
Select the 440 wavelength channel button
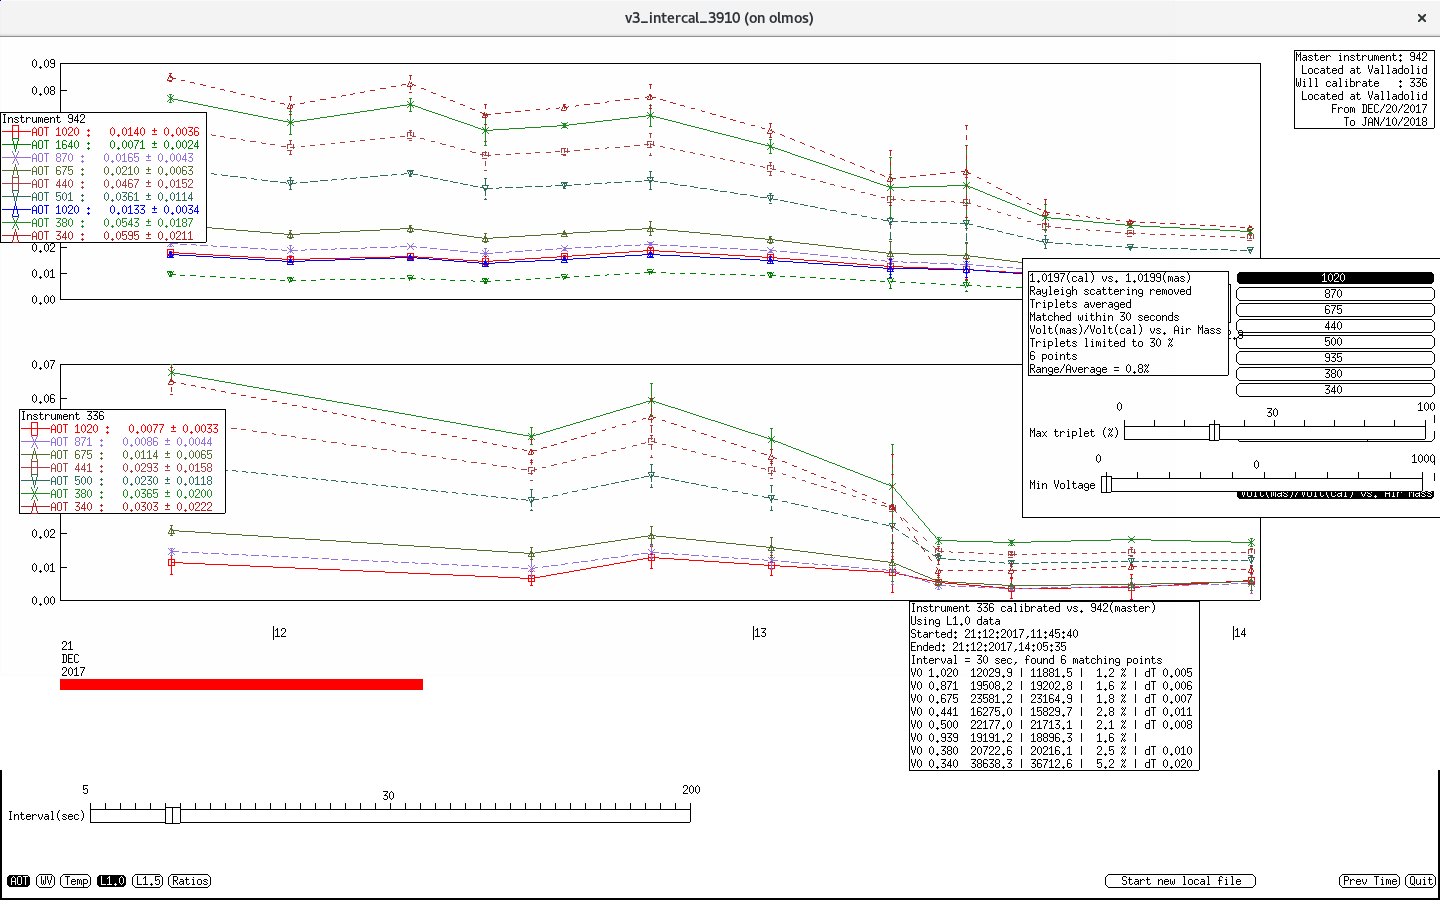click(1335, 326)
